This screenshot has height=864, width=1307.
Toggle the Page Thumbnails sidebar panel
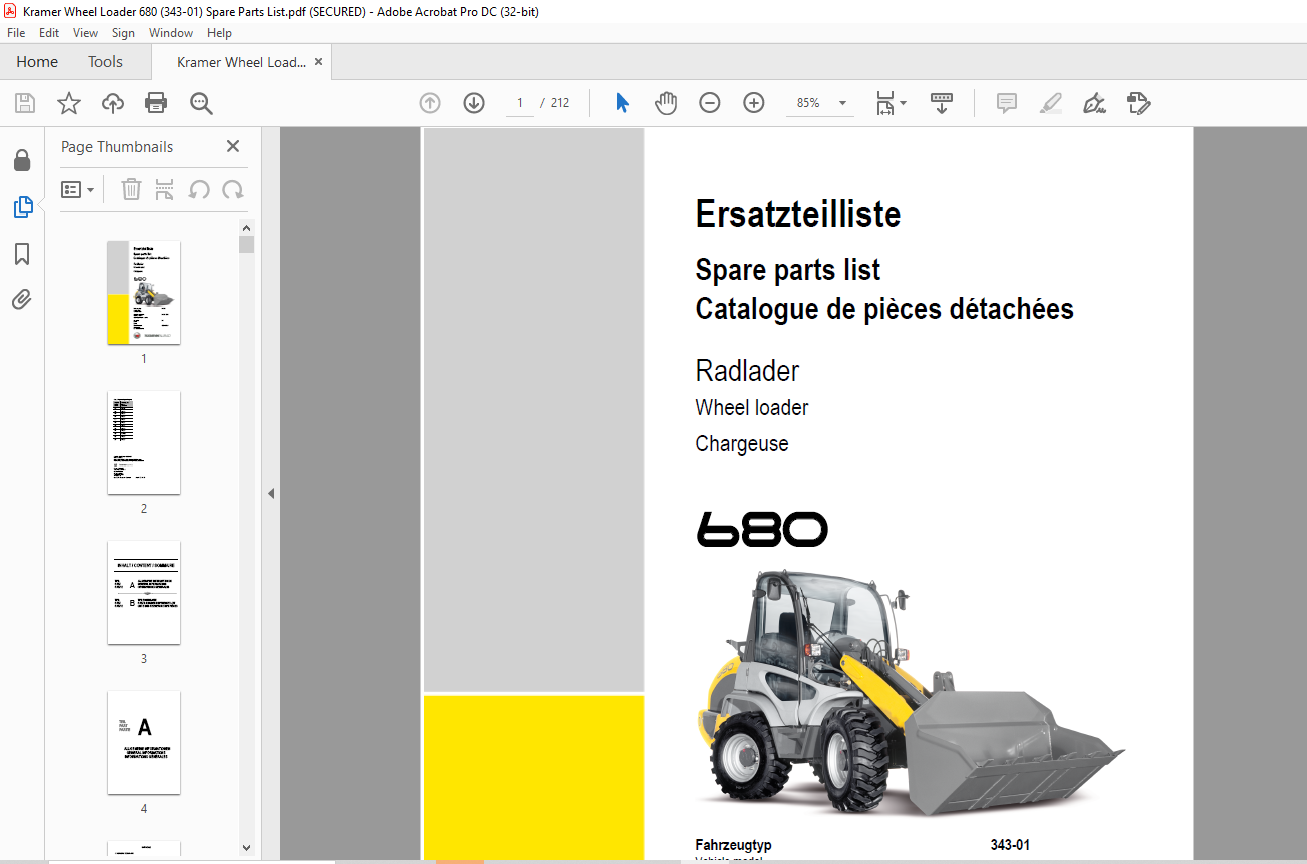click(22, 207)
